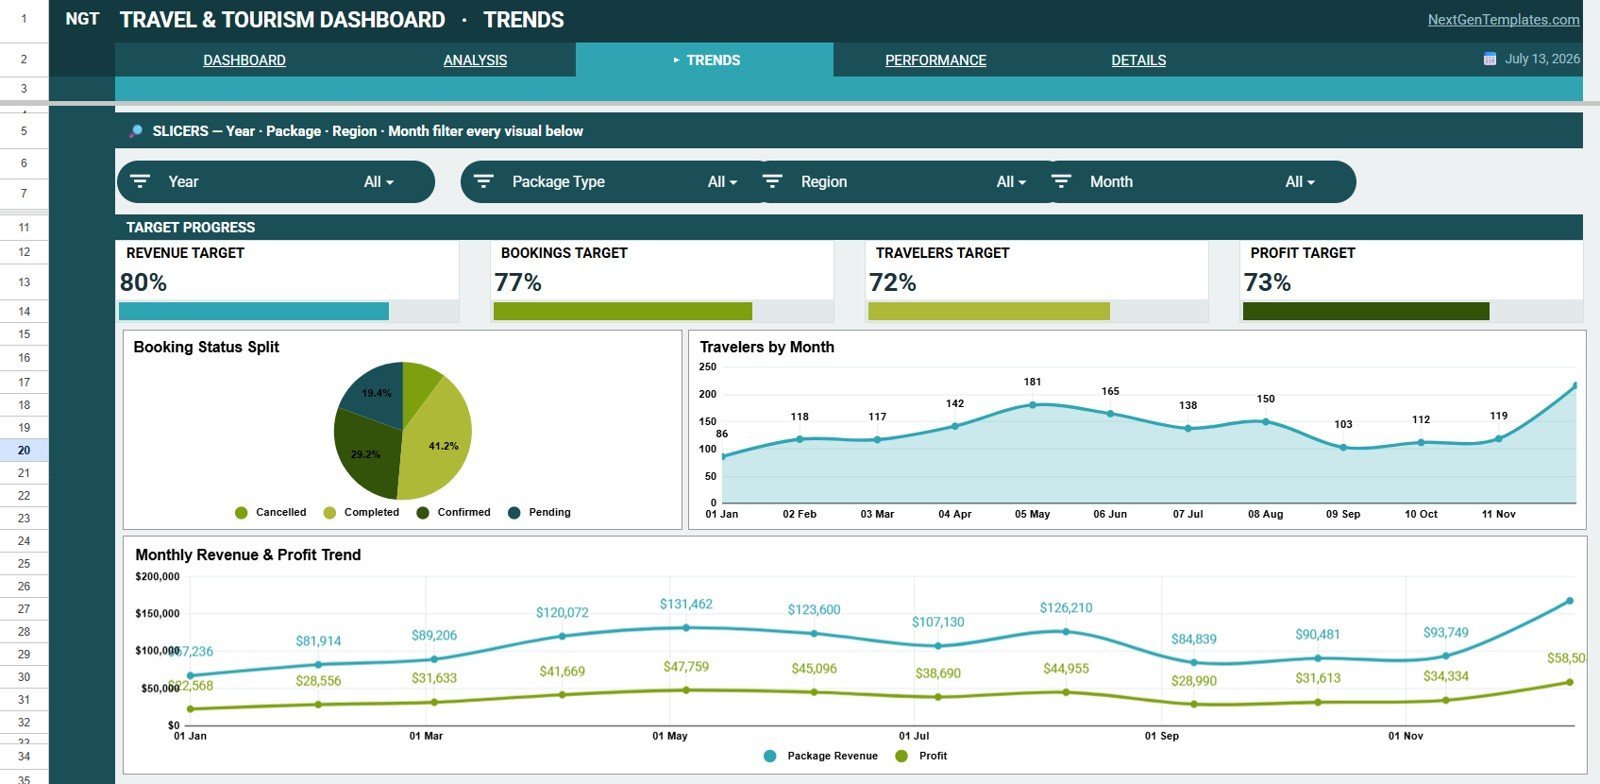
Task: Click the 06 Jun travelers point labeled 165
Action: (x=1110, y=413)
